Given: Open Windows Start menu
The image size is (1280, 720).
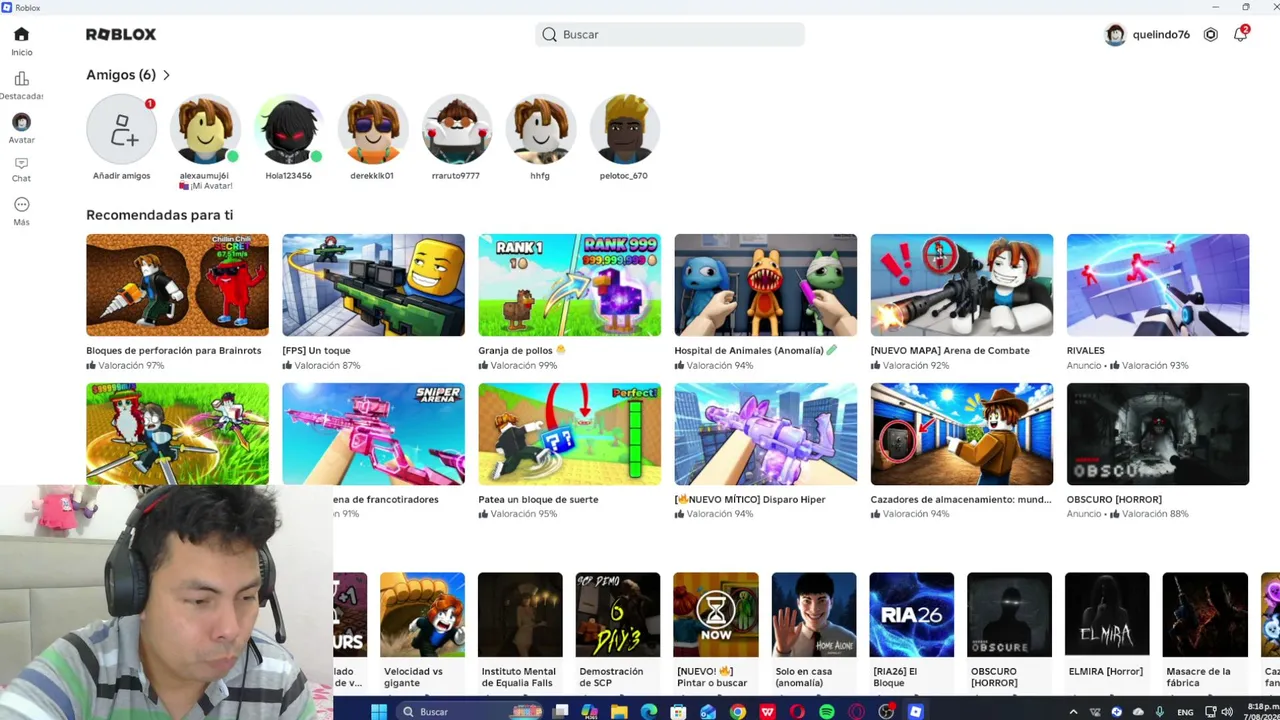Looking at the screenshot, I should pos(379,712).
